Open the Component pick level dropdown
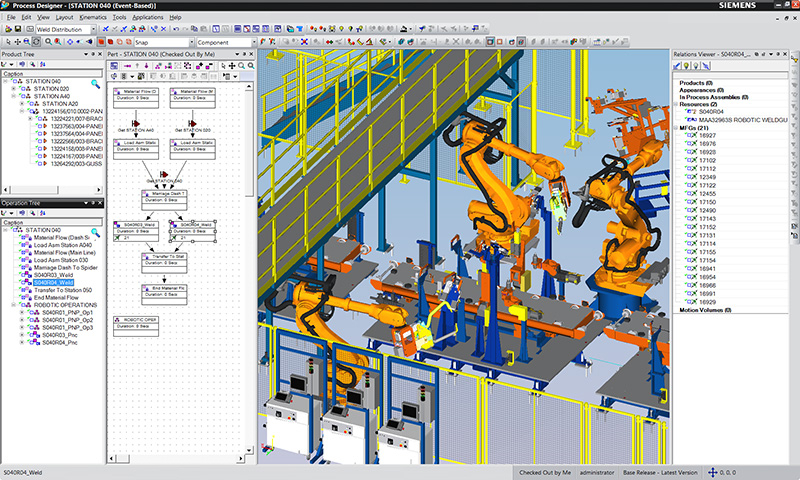 pyautogui.click(x=254, y=42)
